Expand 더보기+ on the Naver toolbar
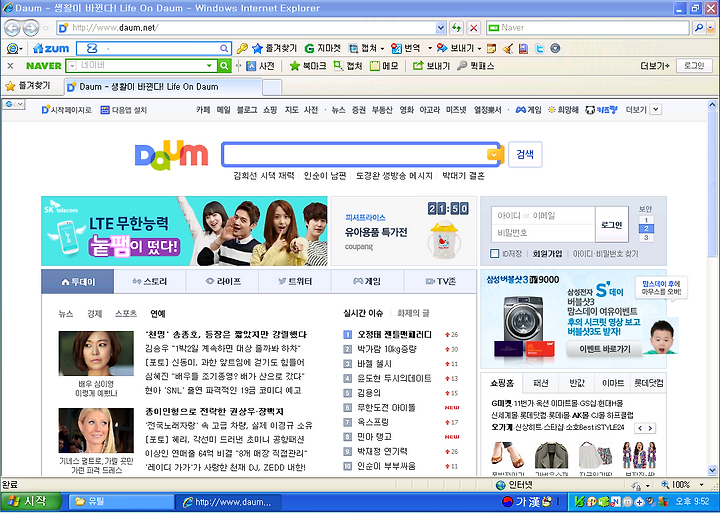 tap(655, 66)
